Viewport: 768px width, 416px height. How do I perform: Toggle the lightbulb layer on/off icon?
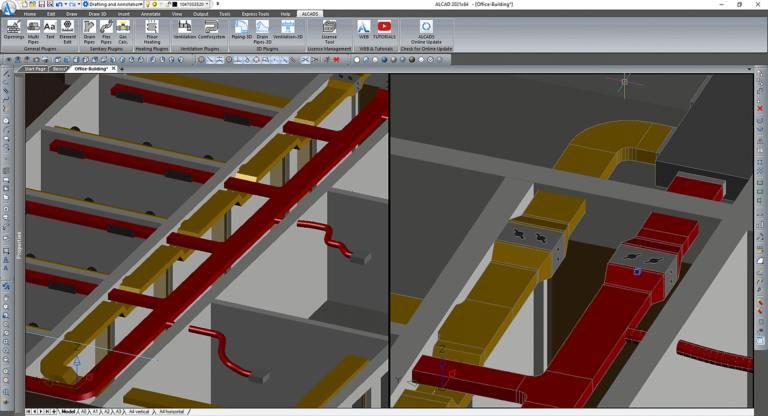coord(147,4)
